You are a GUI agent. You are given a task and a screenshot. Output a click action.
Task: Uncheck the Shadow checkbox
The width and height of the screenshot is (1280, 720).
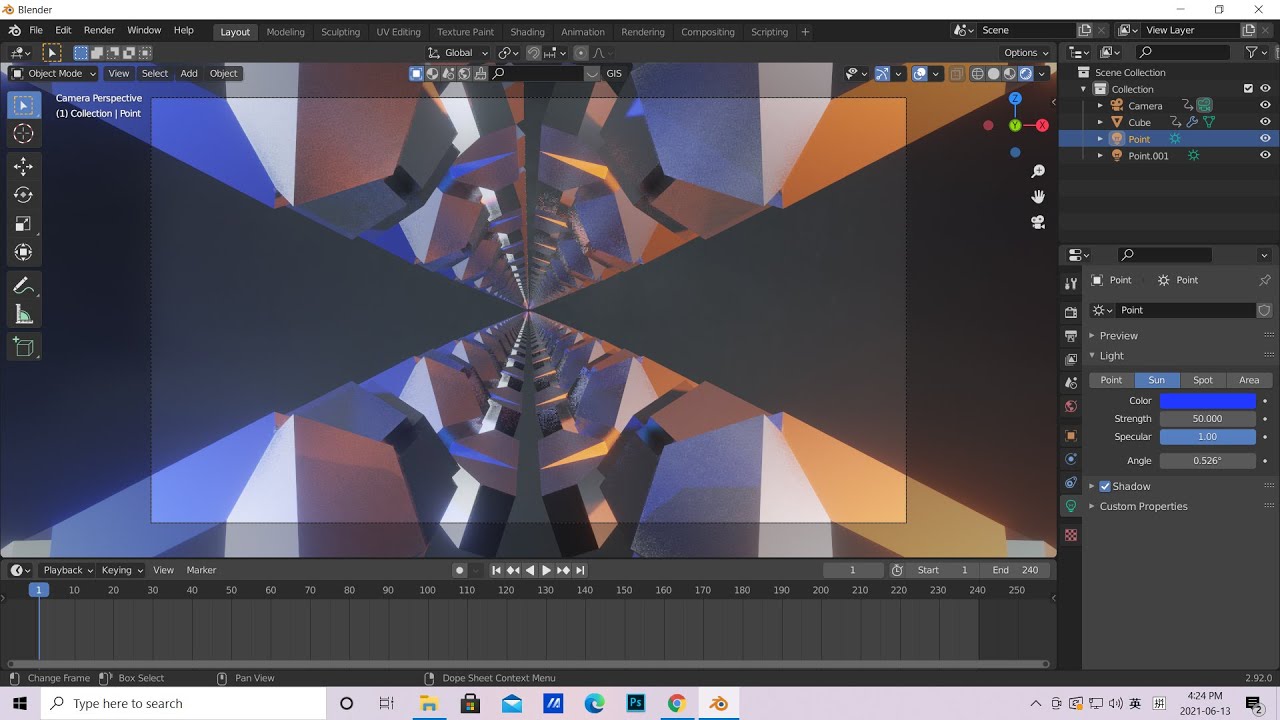coord(1105,486)
